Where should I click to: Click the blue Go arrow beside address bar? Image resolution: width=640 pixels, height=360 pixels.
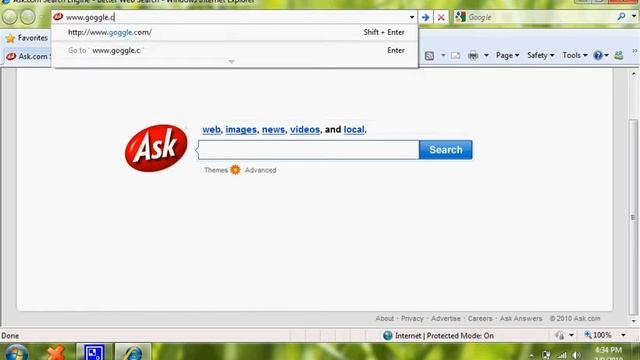click(425, 17)
